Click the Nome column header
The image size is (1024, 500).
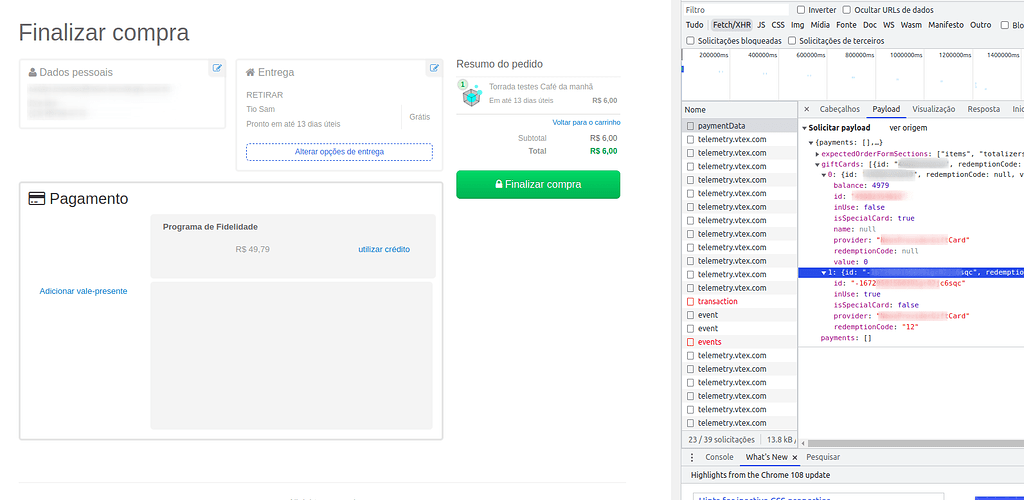pos(739,110)
